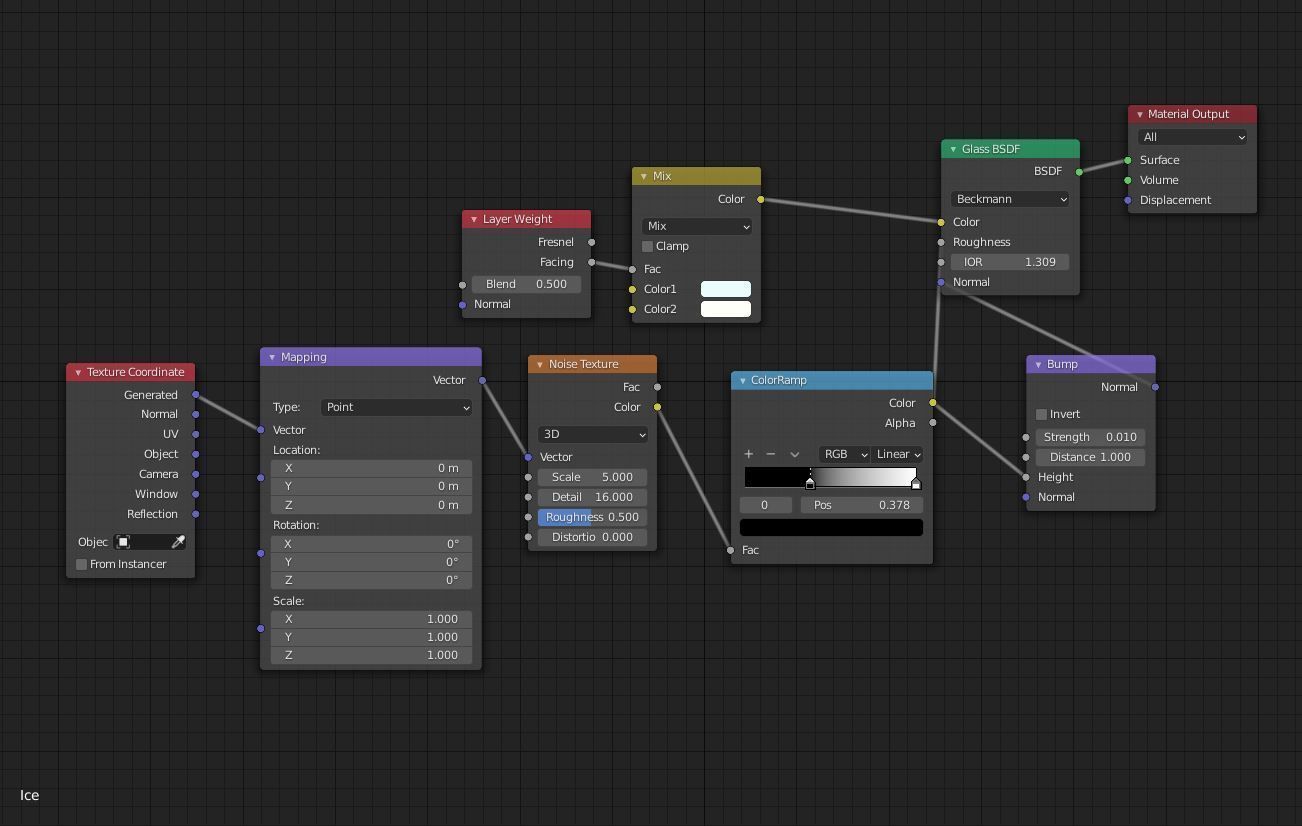Image resolution: width=1302 pixels, height=826 pixels.
Task: Select the white color stop marker in ColorRamp
Action: point(915,483)
